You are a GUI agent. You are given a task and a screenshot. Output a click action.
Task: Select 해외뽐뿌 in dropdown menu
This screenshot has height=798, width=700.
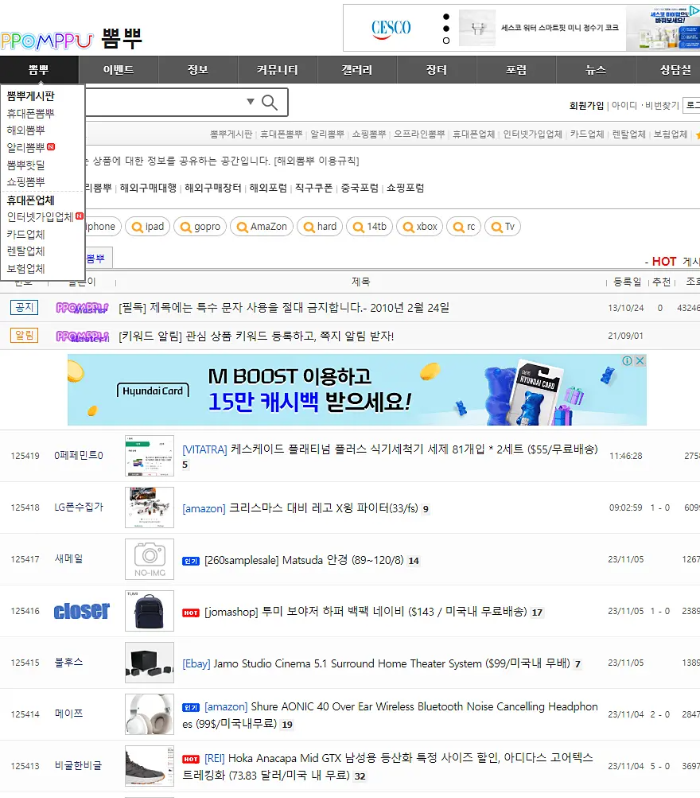pos(26,130)
